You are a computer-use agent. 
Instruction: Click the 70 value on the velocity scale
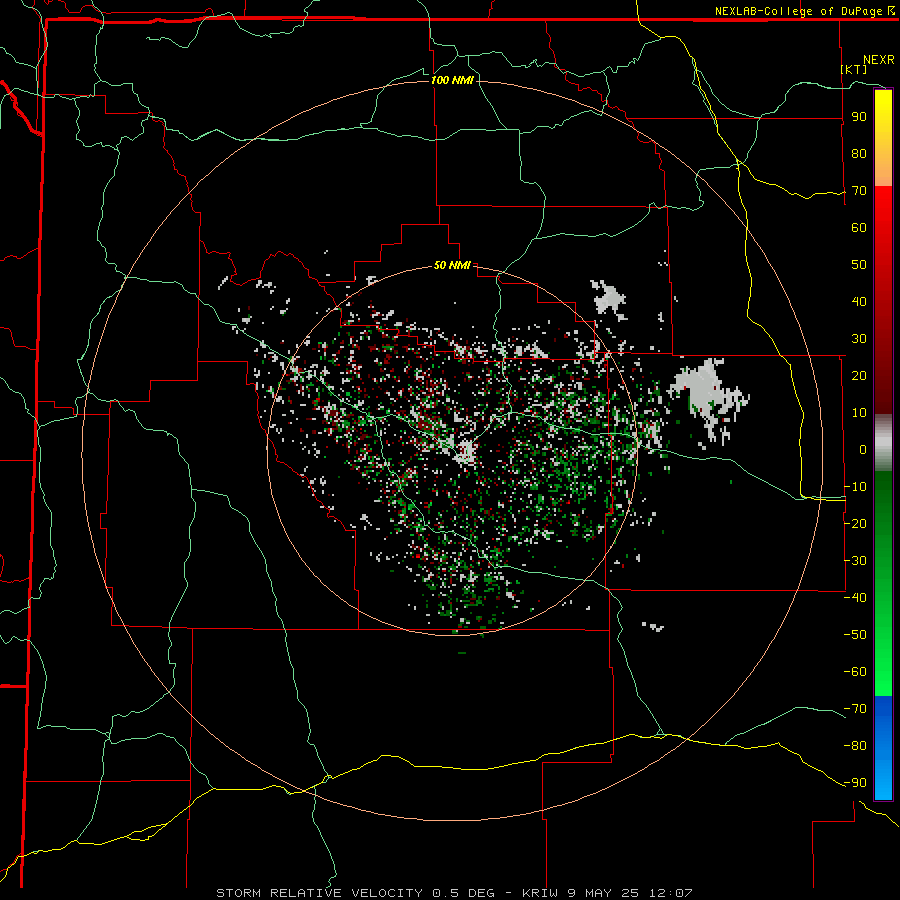[x=859, y=191]
